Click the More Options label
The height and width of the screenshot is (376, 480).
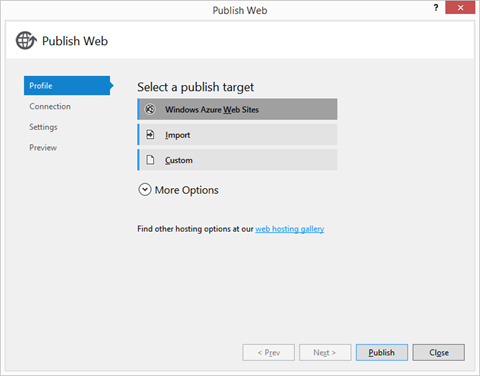187,190
